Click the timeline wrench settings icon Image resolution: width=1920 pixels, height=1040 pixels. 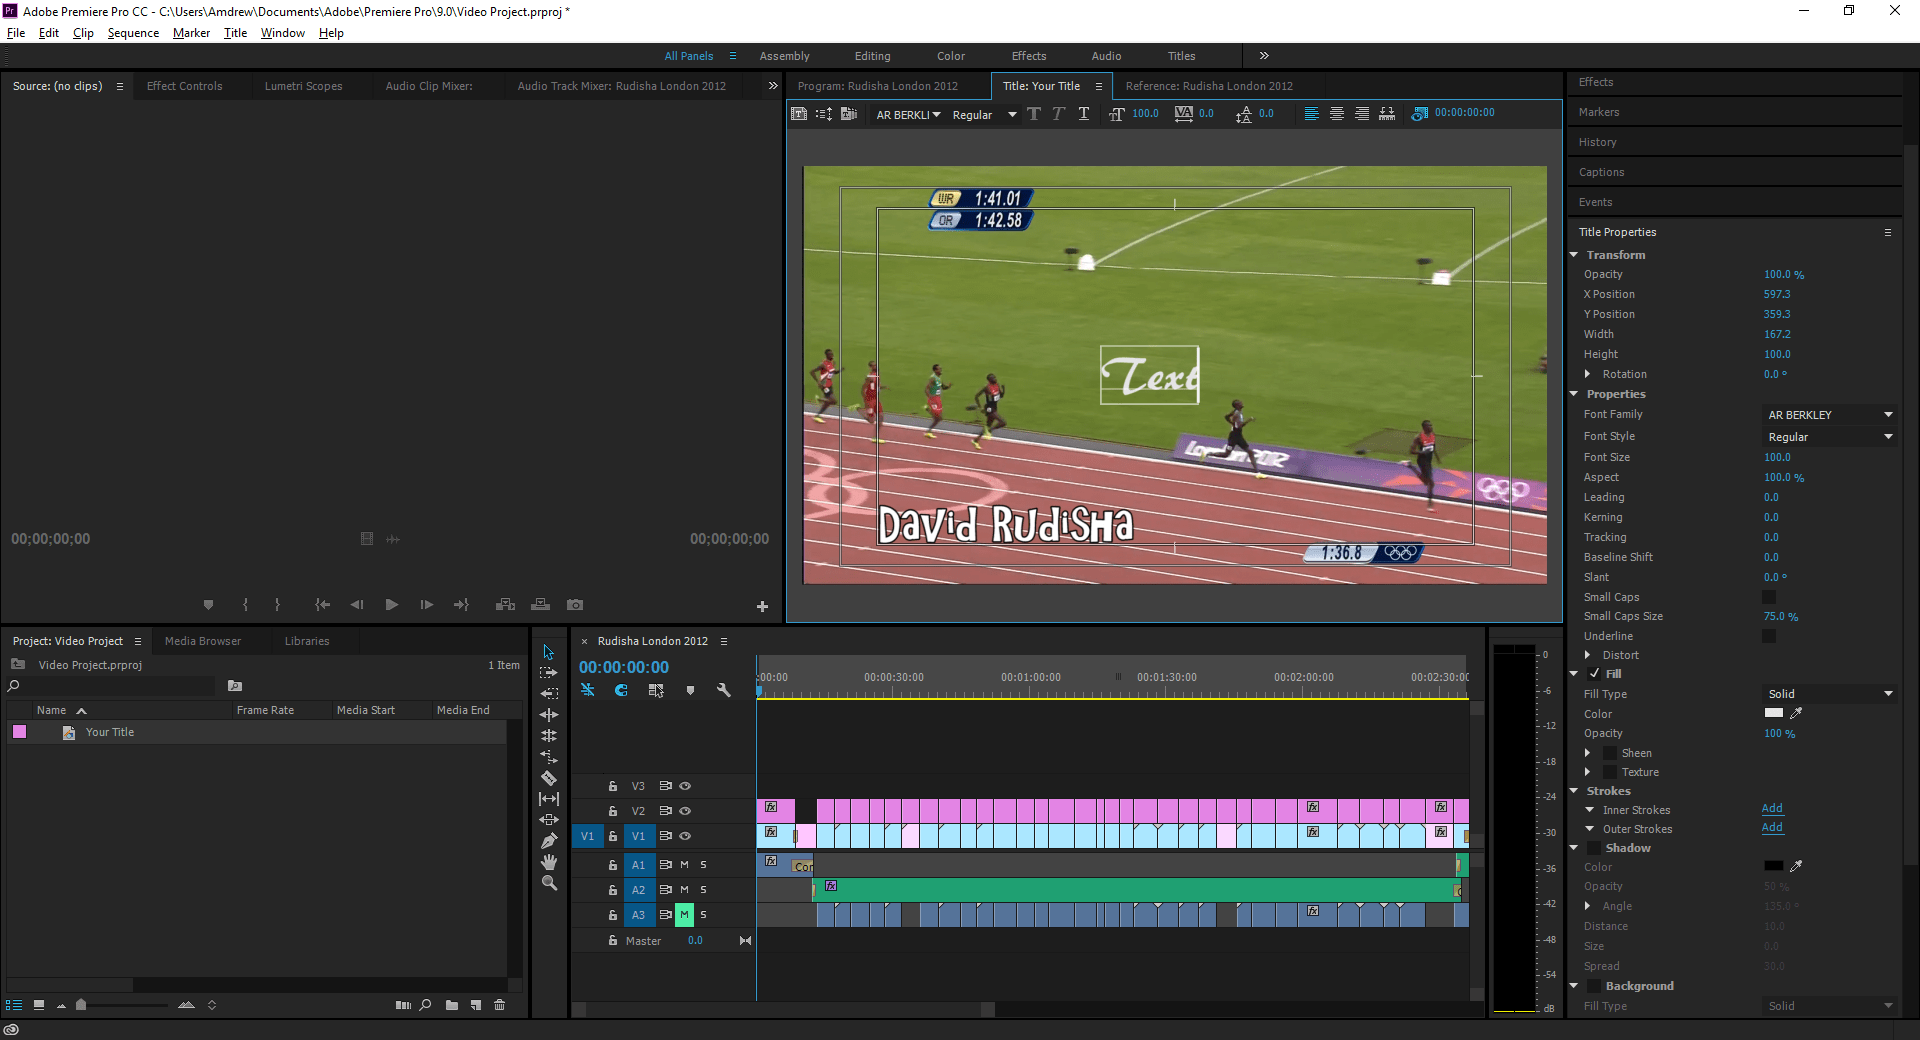[x=724, y=690]
